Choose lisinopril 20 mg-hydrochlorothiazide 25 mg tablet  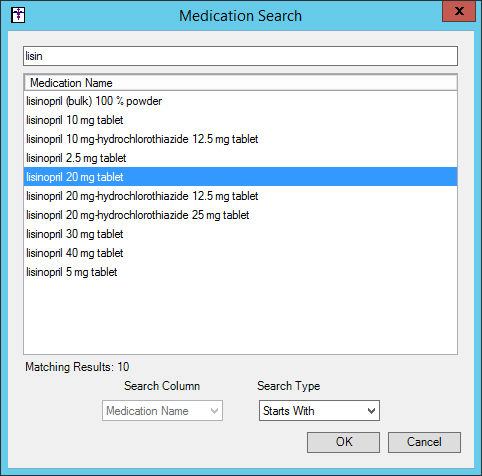click(x=240, y=215)
